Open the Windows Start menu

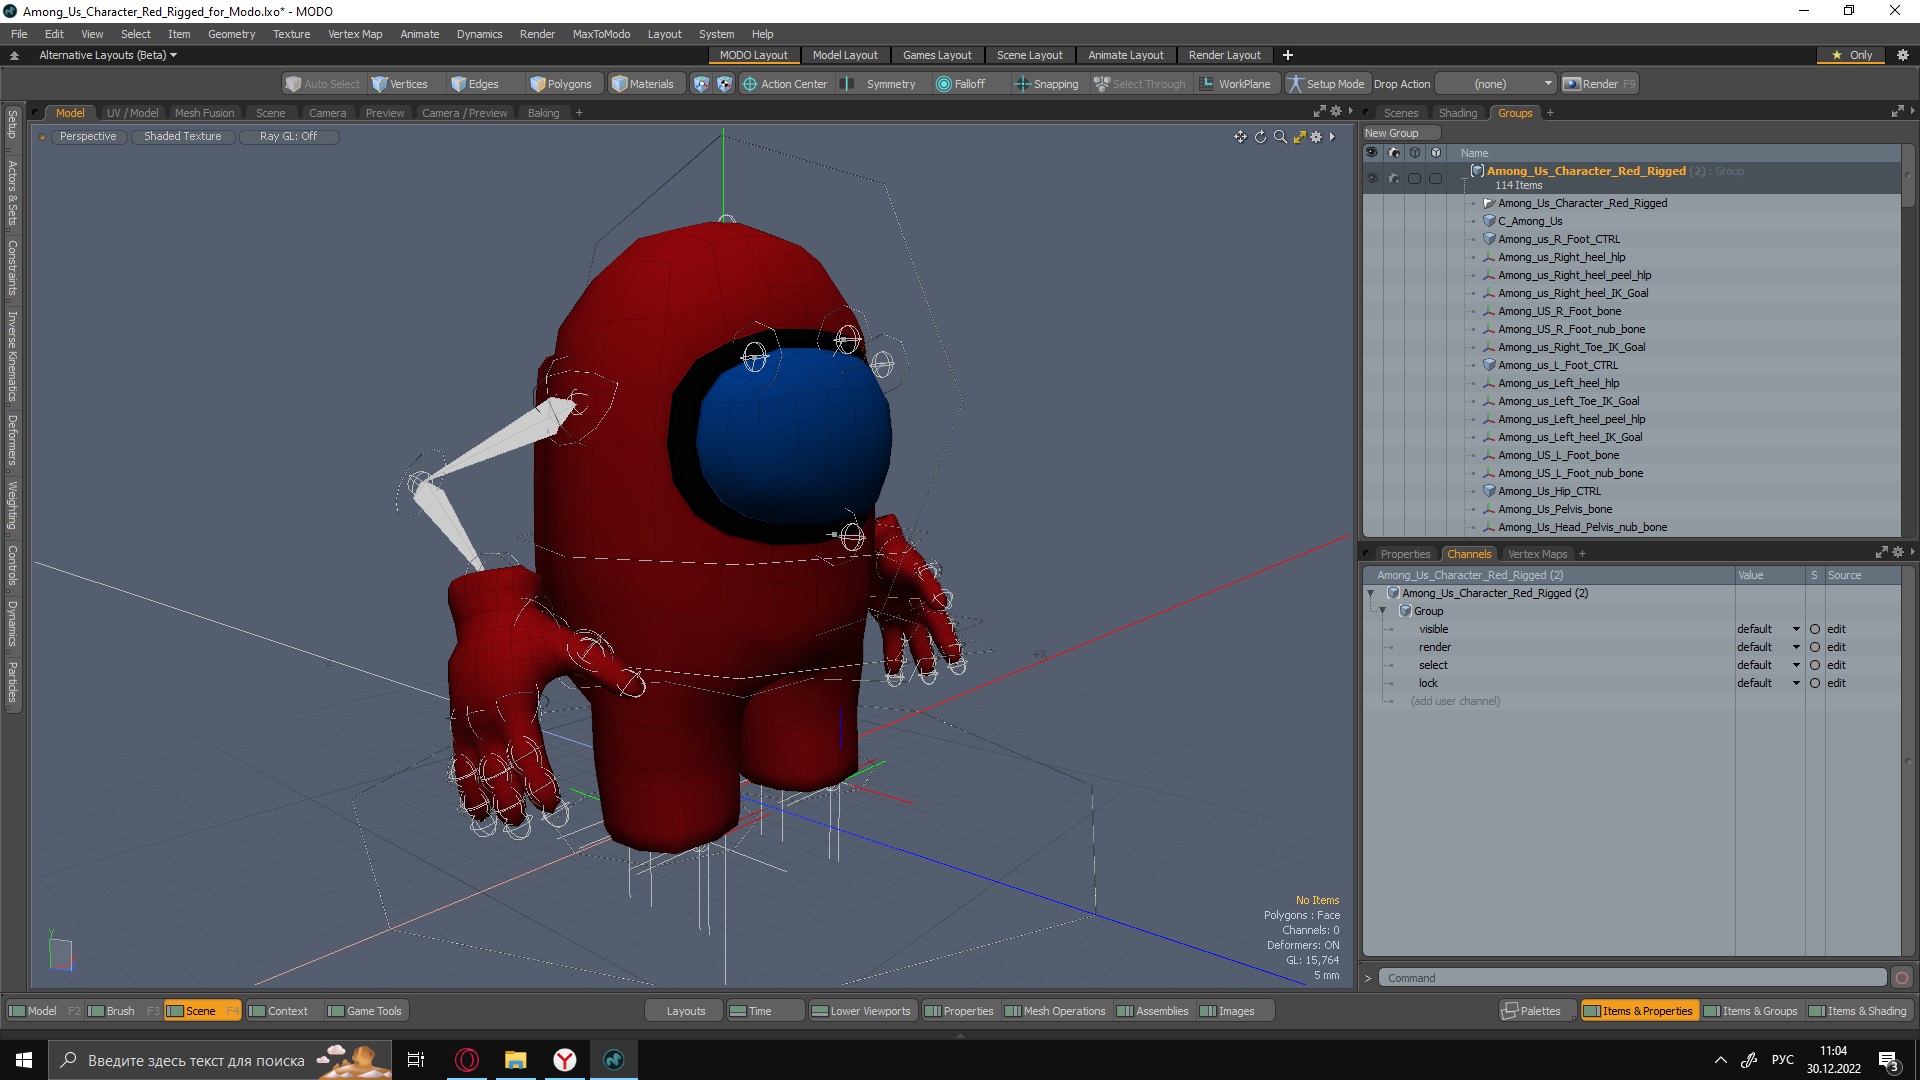coord(24,1060)
